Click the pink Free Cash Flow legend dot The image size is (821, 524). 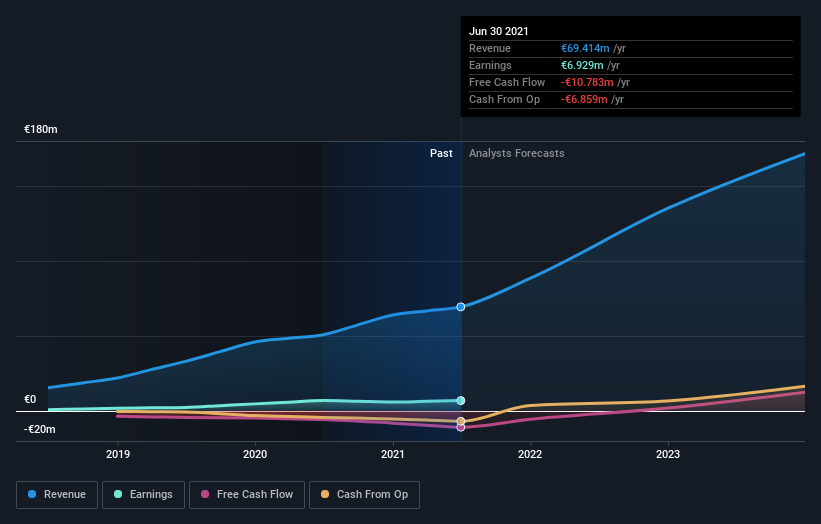click(x=205, y=494)
